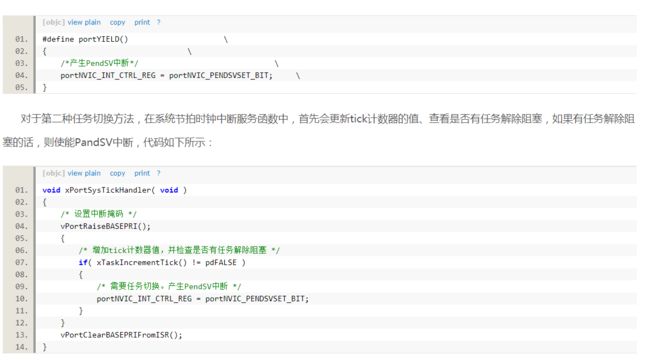The image size is (650, 360).
Task: Click 'copy' in the portYIELD code block
Action: pyautogui.click(x=117, y=22)
